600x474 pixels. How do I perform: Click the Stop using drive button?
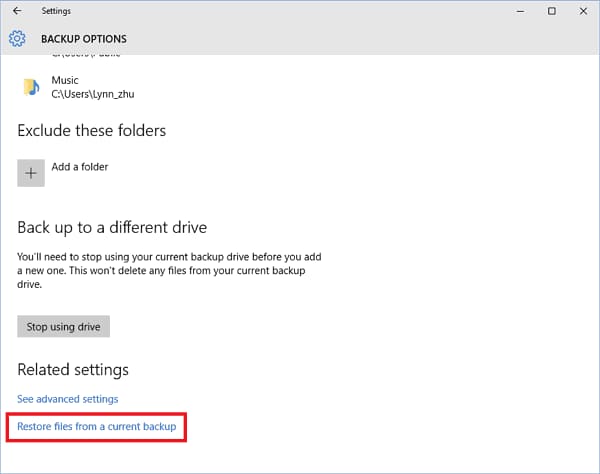[x=64, y=326]
